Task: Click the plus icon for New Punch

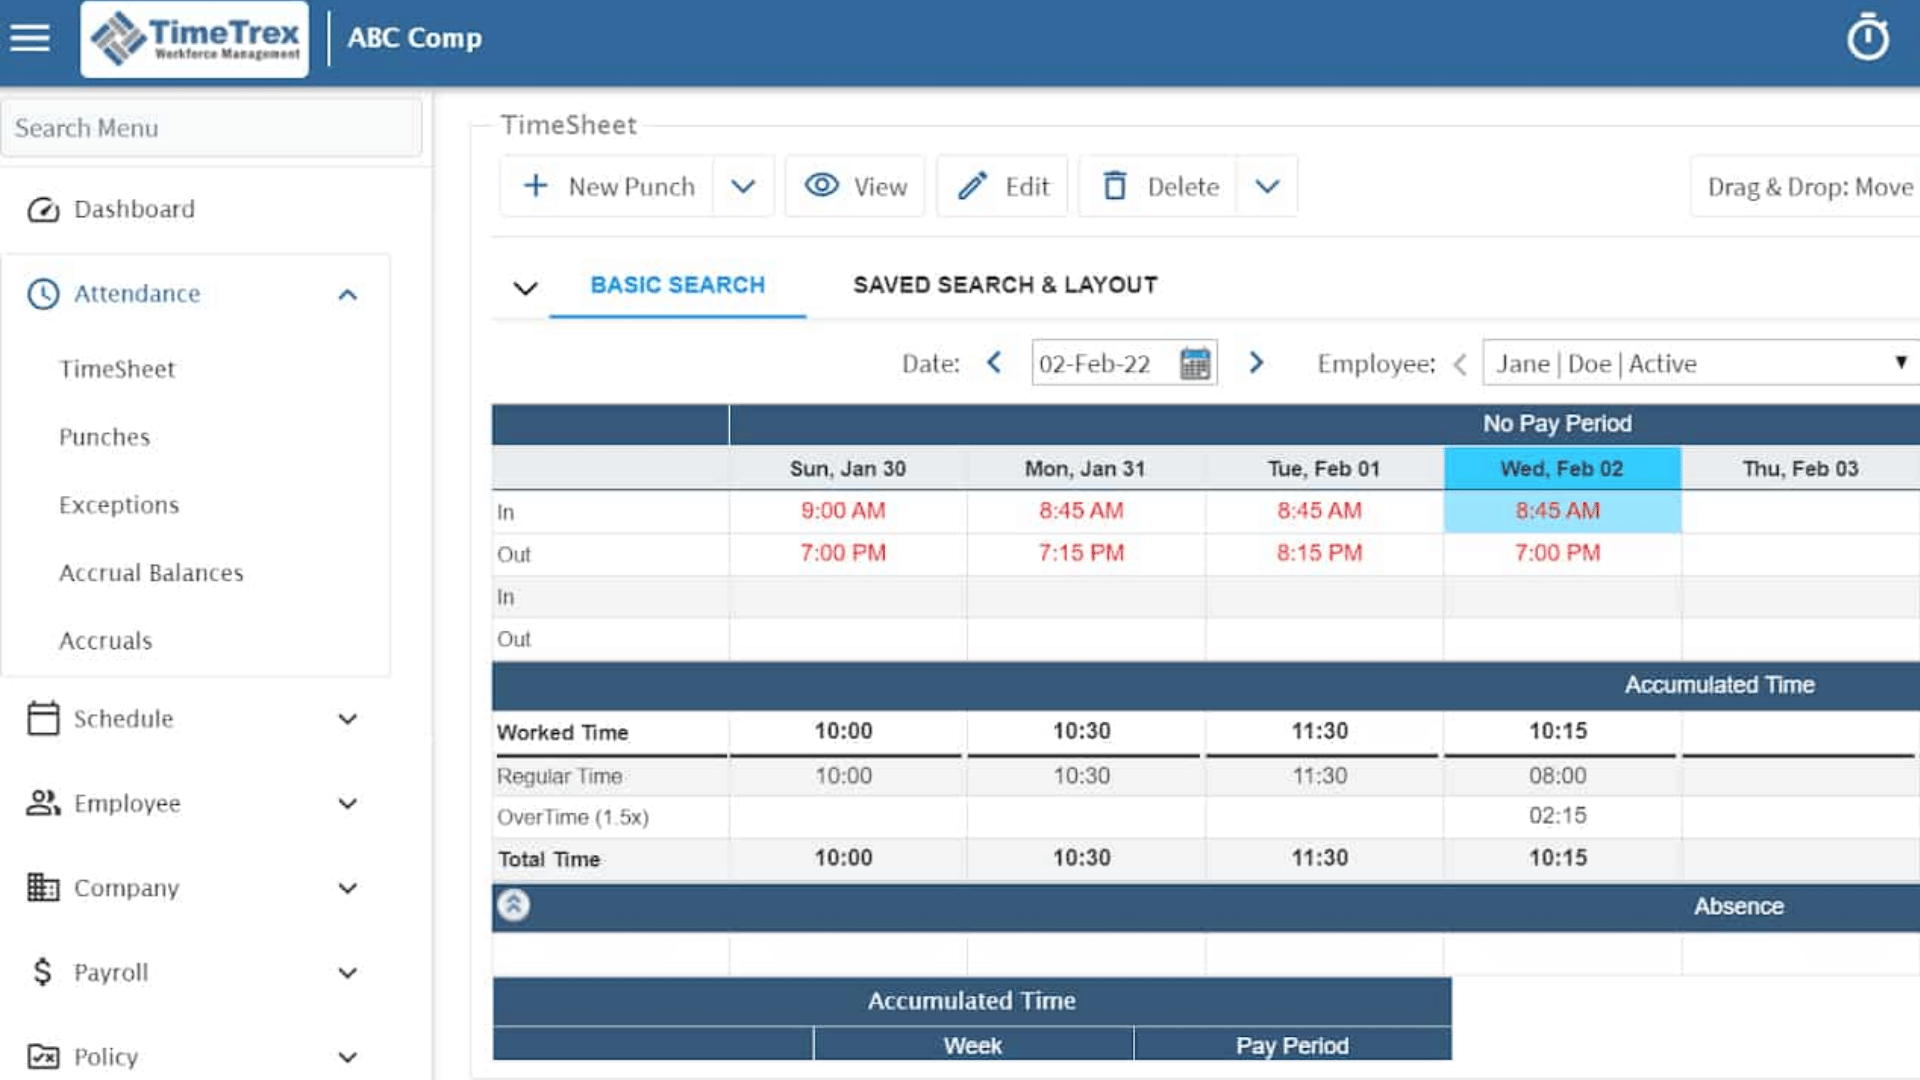Action: click(536, 186)
